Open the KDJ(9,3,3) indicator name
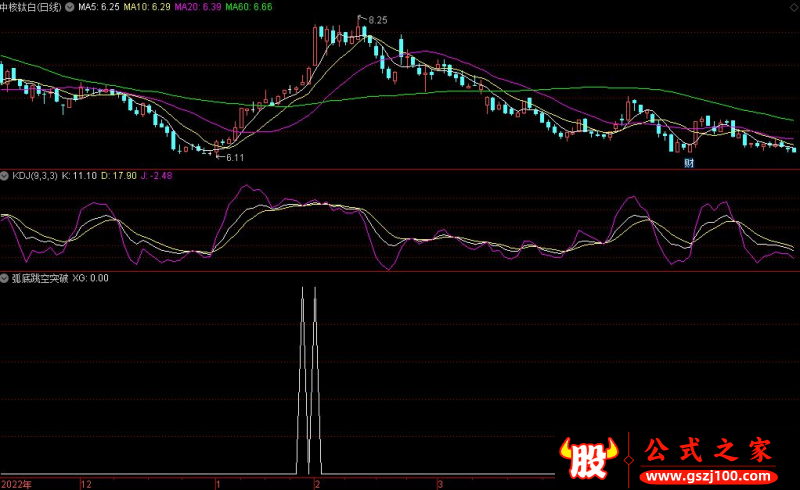 [34, 176]
